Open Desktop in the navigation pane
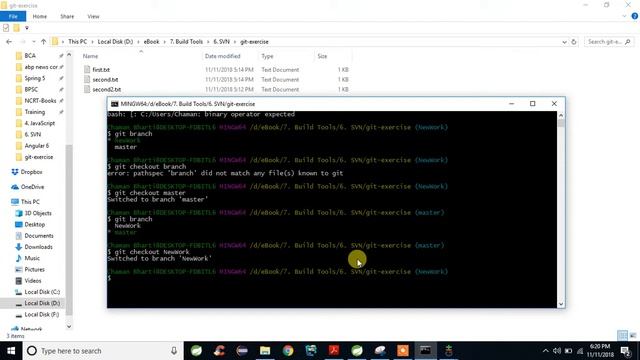 tap(34, 224)
